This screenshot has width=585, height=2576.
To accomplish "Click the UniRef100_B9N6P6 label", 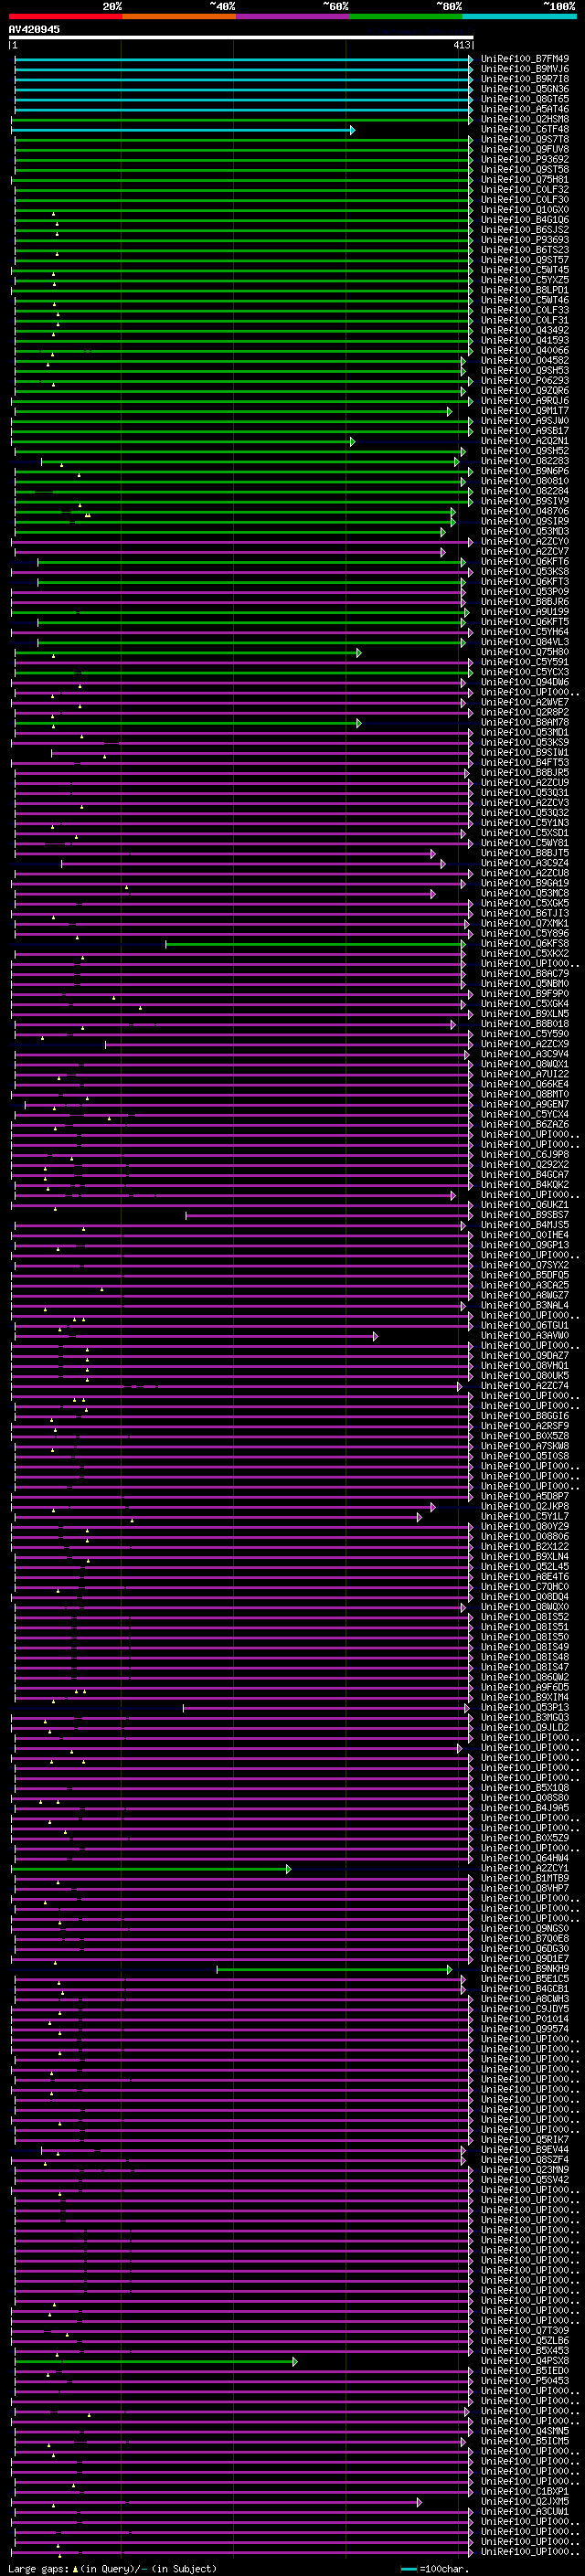I will (x=525, y=470).
